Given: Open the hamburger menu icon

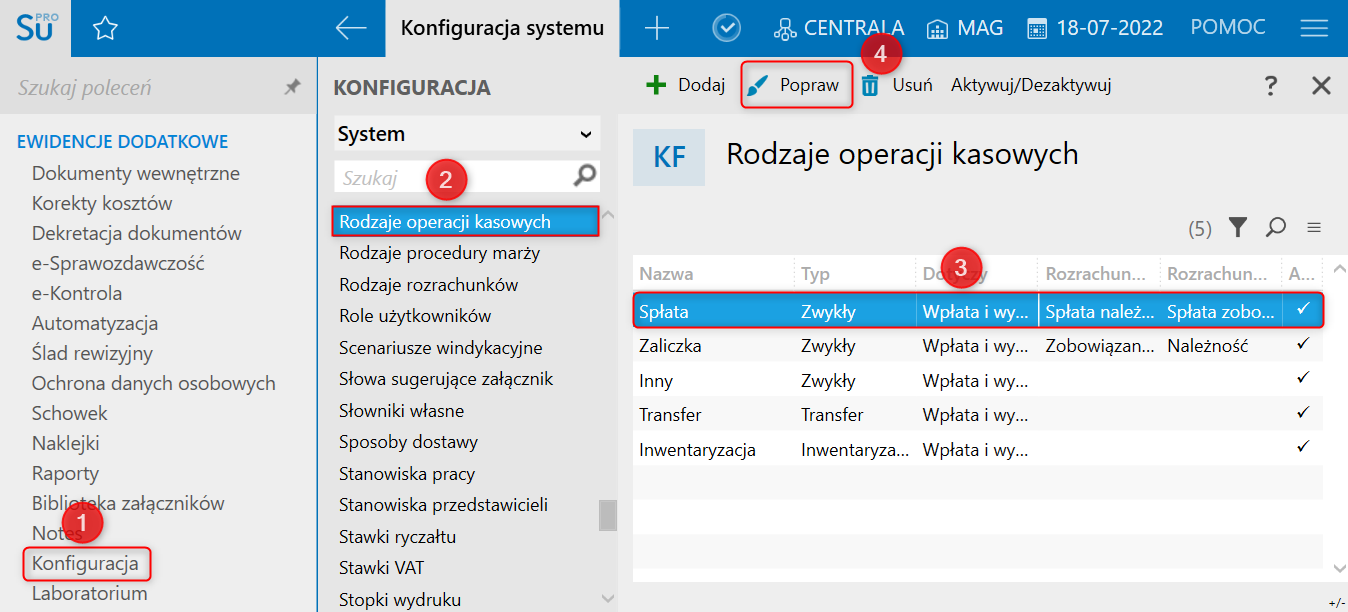Looking at the screenshot, I should tap(1313, 29).
